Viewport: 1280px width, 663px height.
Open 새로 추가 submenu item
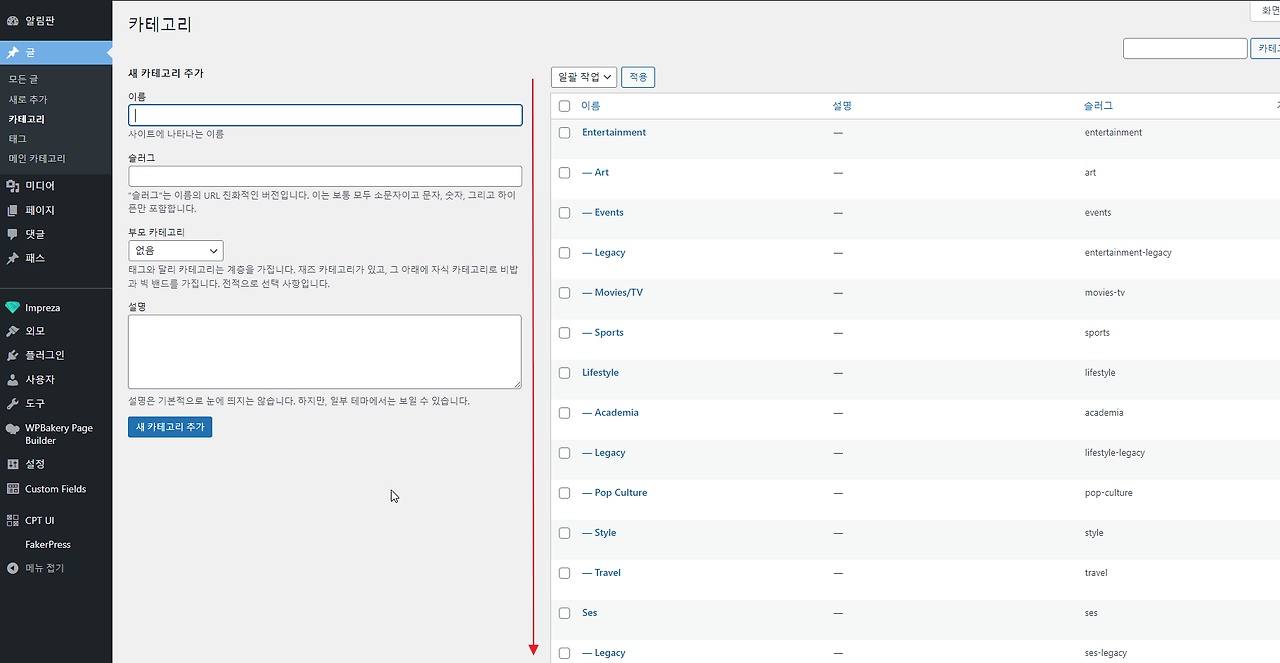click(28, 99)
